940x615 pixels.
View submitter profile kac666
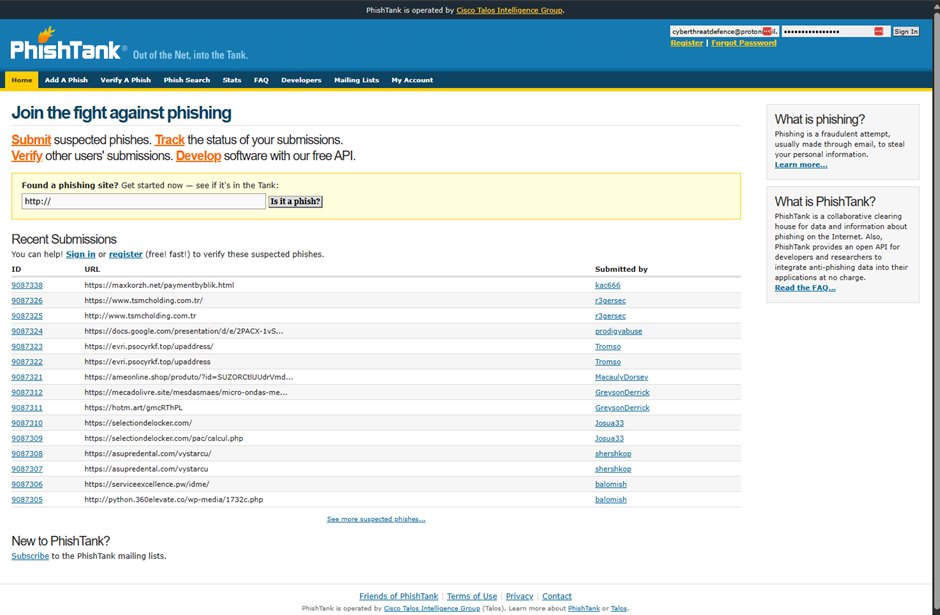pos(607,285)
